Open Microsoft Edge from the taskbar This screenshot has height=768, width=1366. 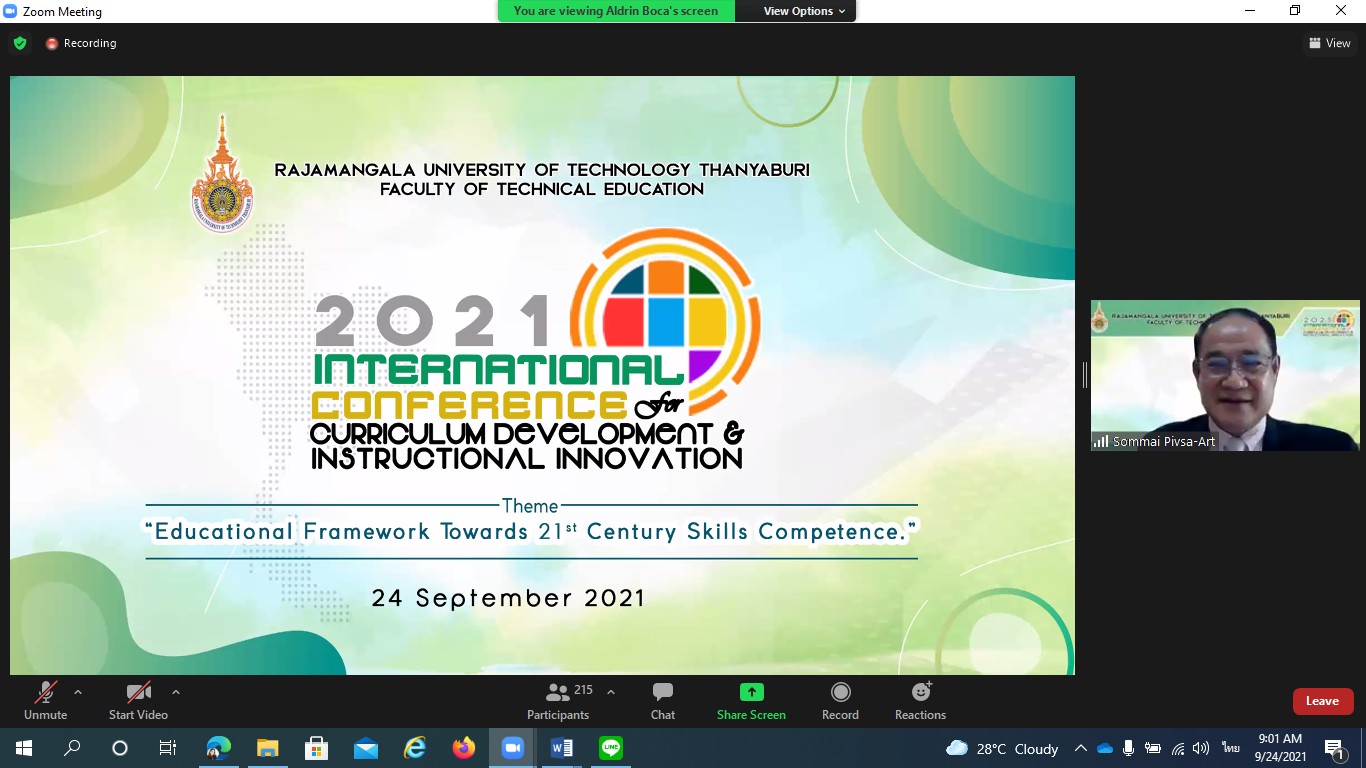coord(218,748)
